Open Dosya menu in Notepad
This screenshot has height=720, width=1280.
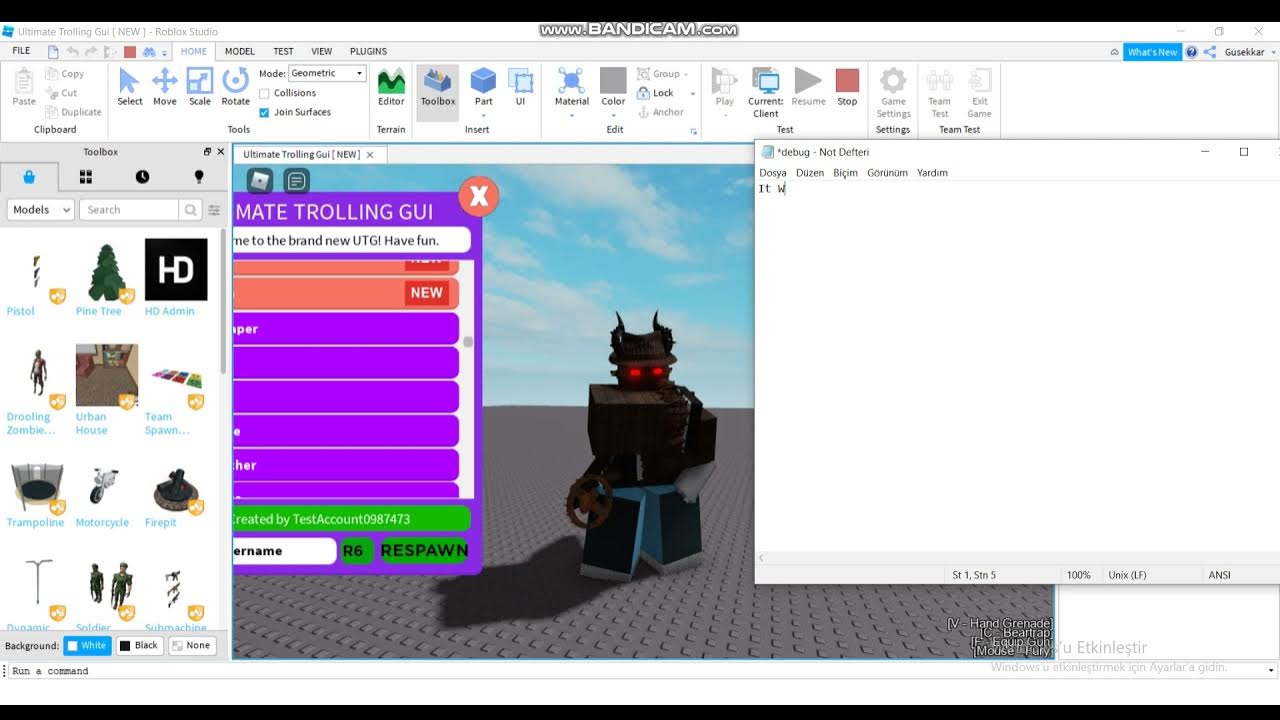[x=773, y=173]
